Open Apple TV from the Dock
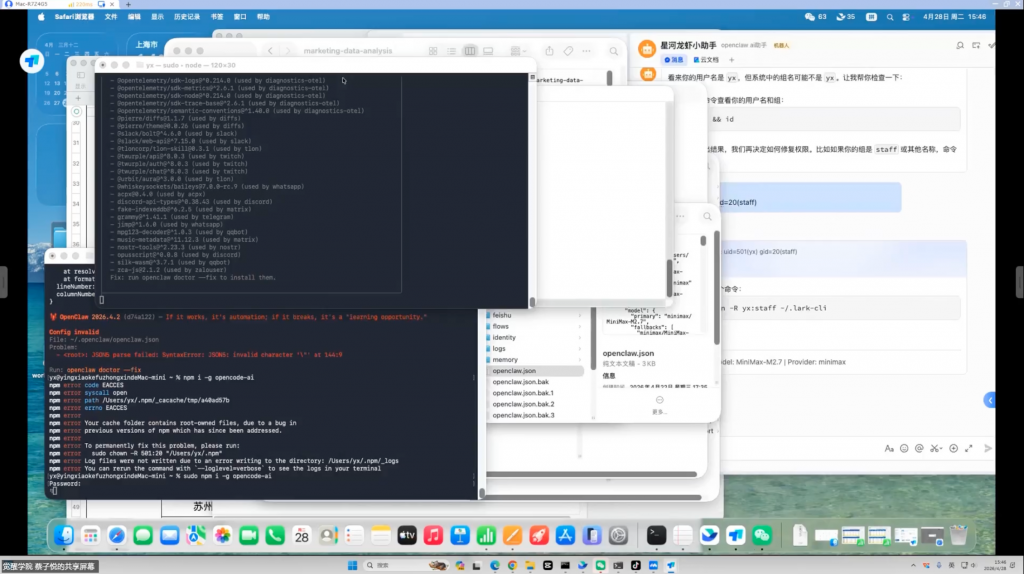The width and height of the screenshot is (1024, 574). (407, 535)
